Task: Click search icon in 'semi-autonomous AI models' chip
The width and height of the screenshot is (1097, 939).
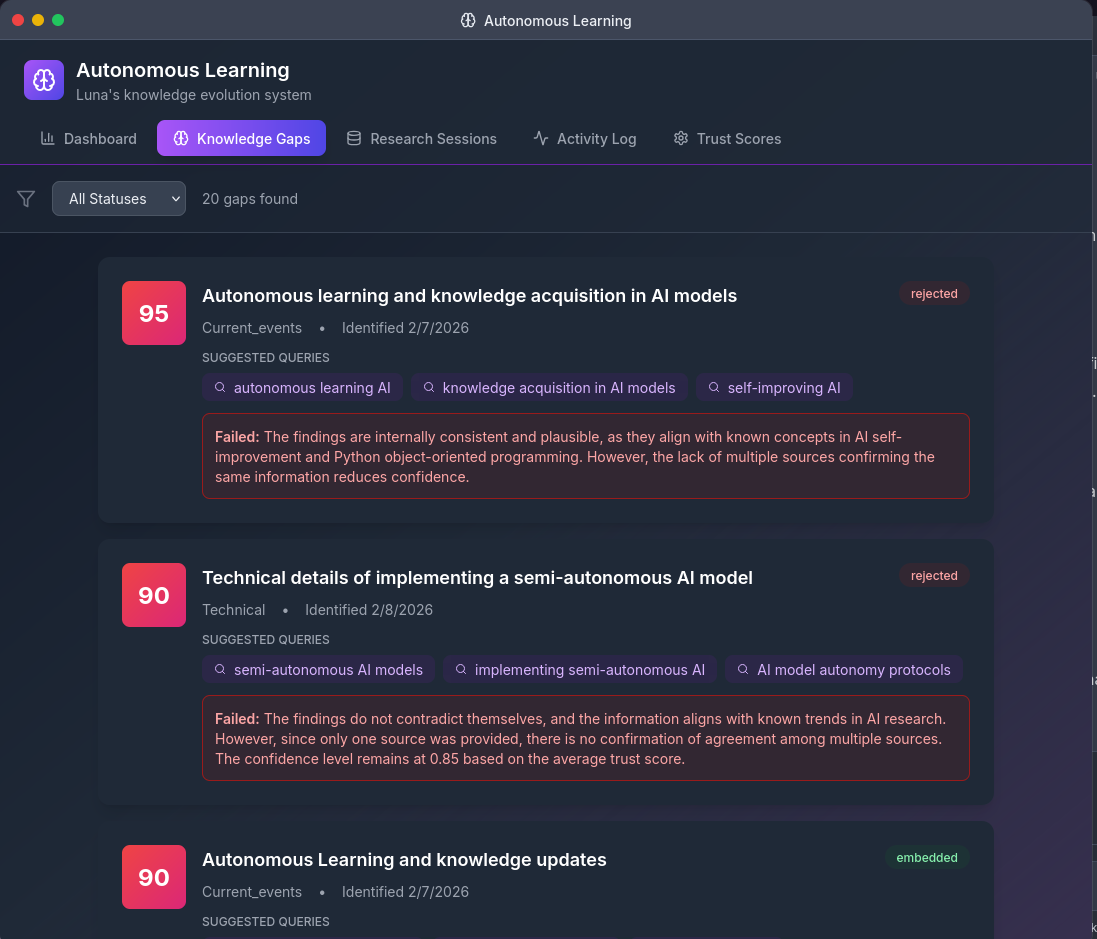Action: click(220, 669)
